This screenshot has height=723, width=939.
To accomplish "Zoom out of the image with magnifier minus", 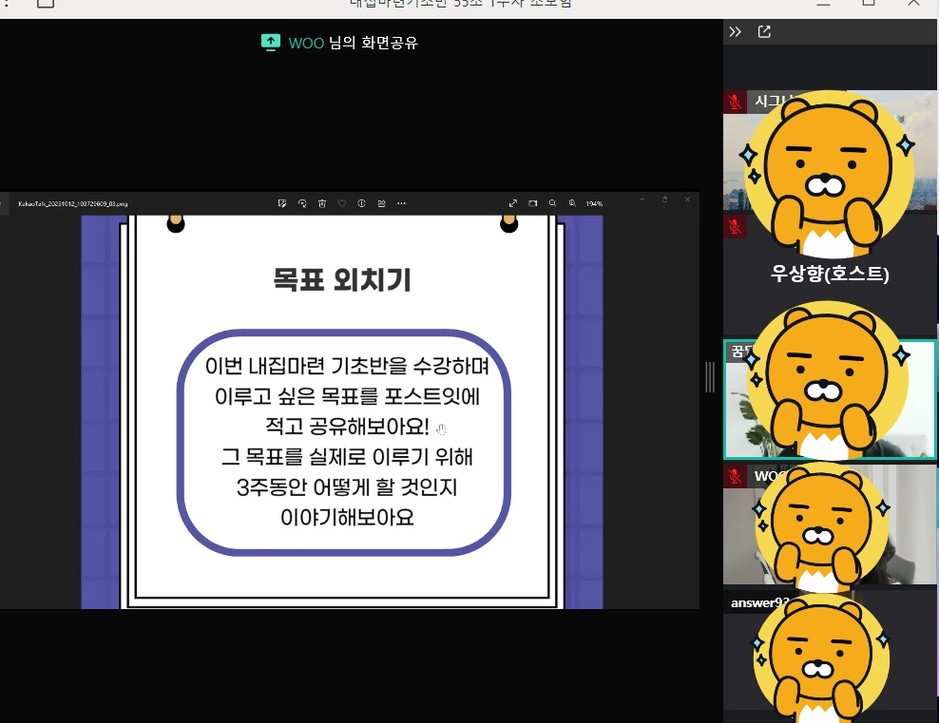I will (x=552, y=204).
